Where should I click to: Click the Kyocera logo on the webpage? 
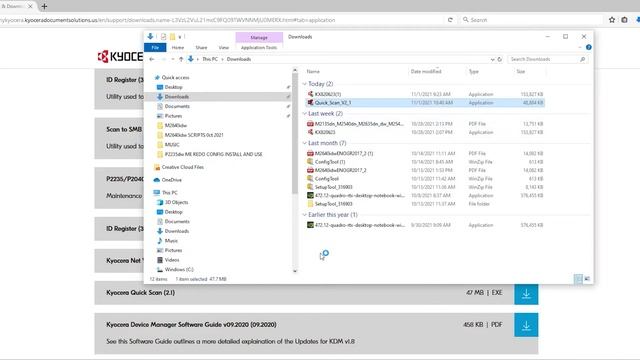click(120, 56)
